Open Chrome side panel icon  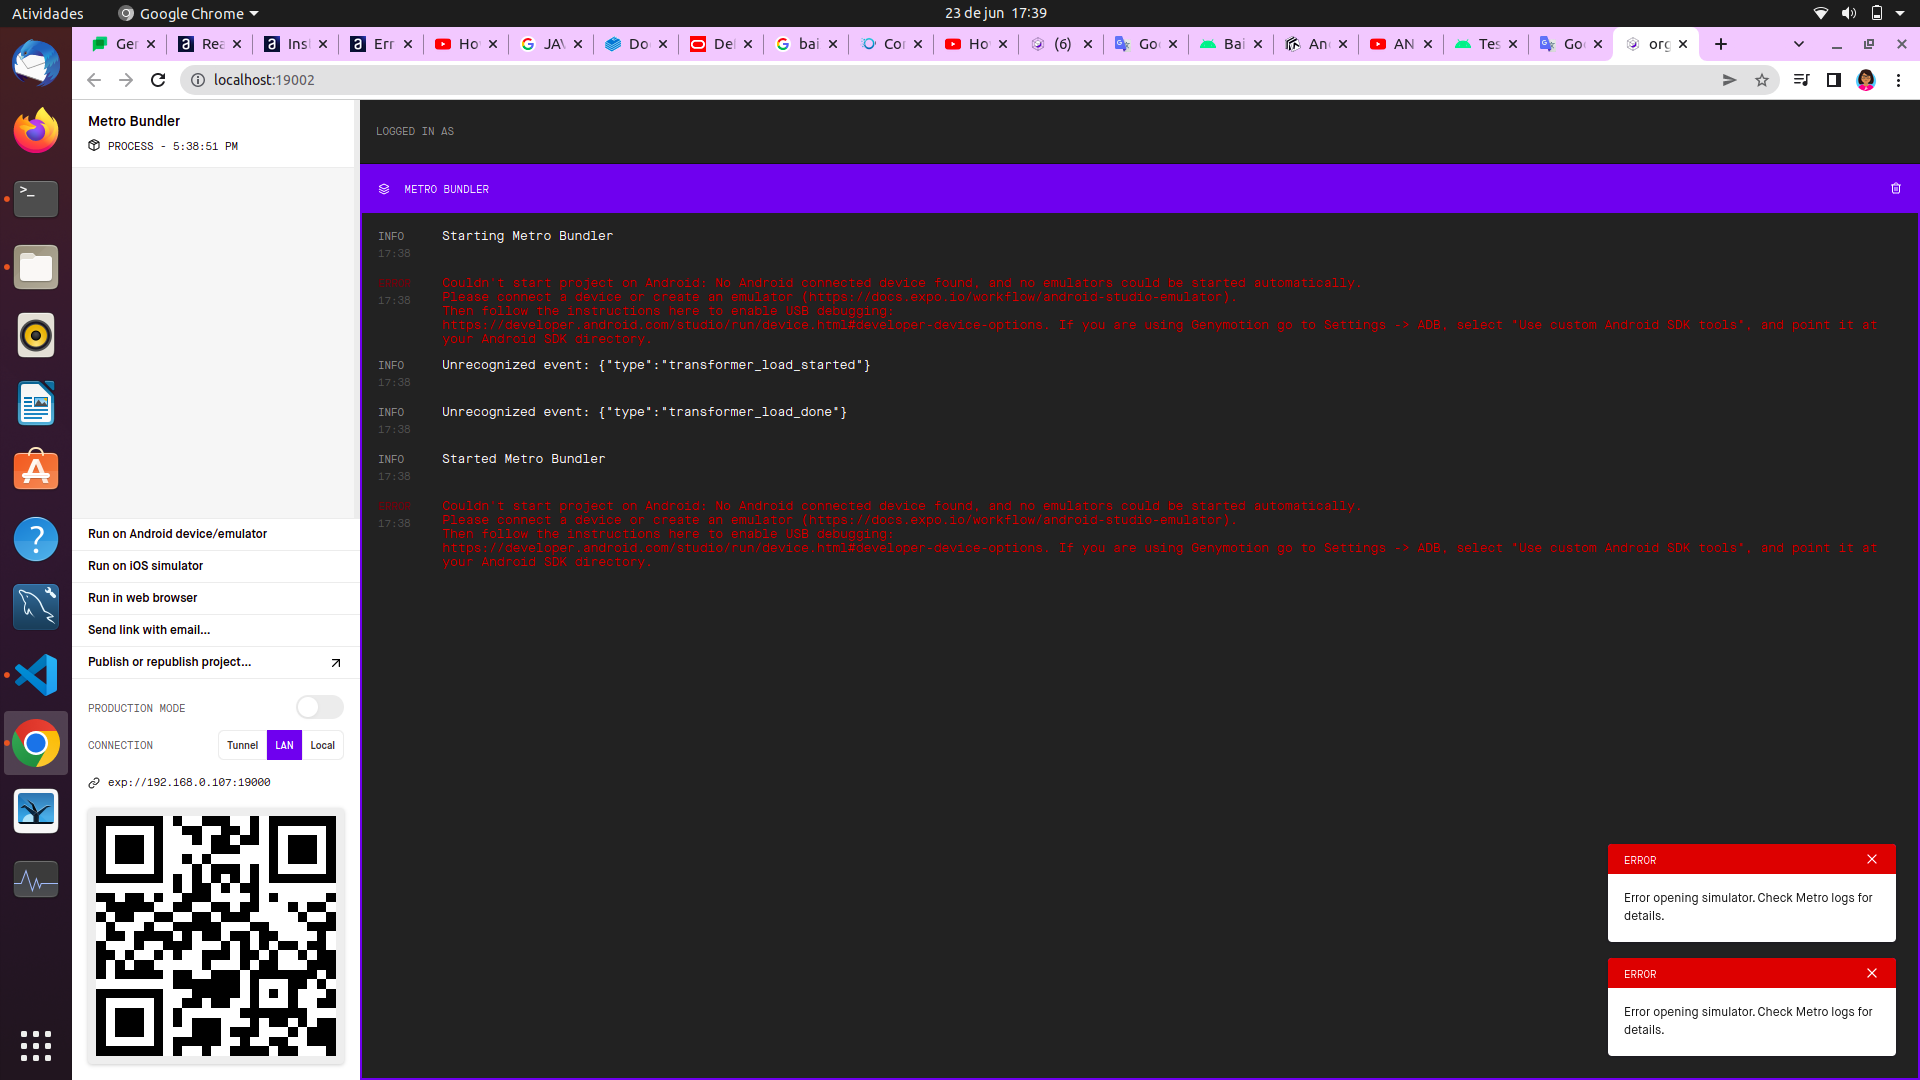1833,80
